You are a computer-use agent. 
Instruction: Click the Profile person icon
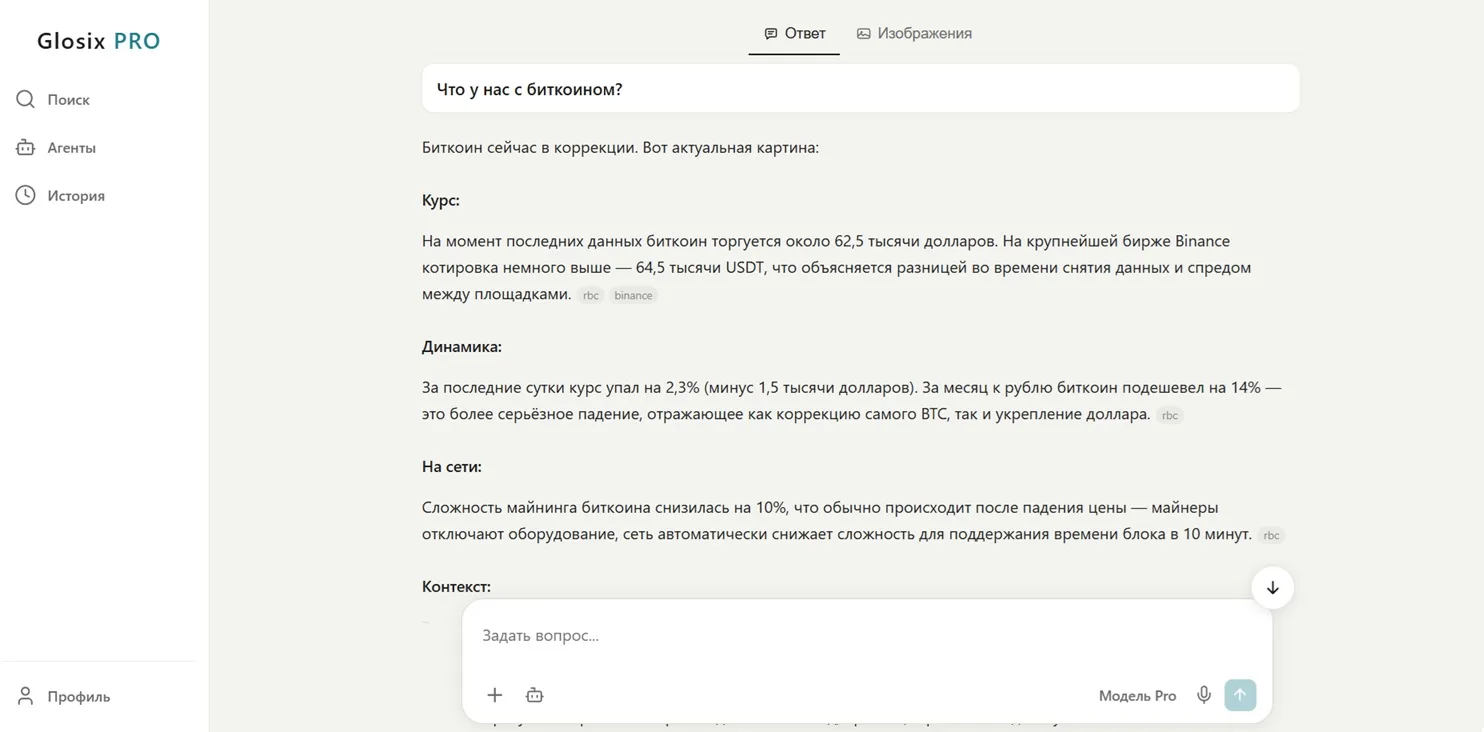26,695
